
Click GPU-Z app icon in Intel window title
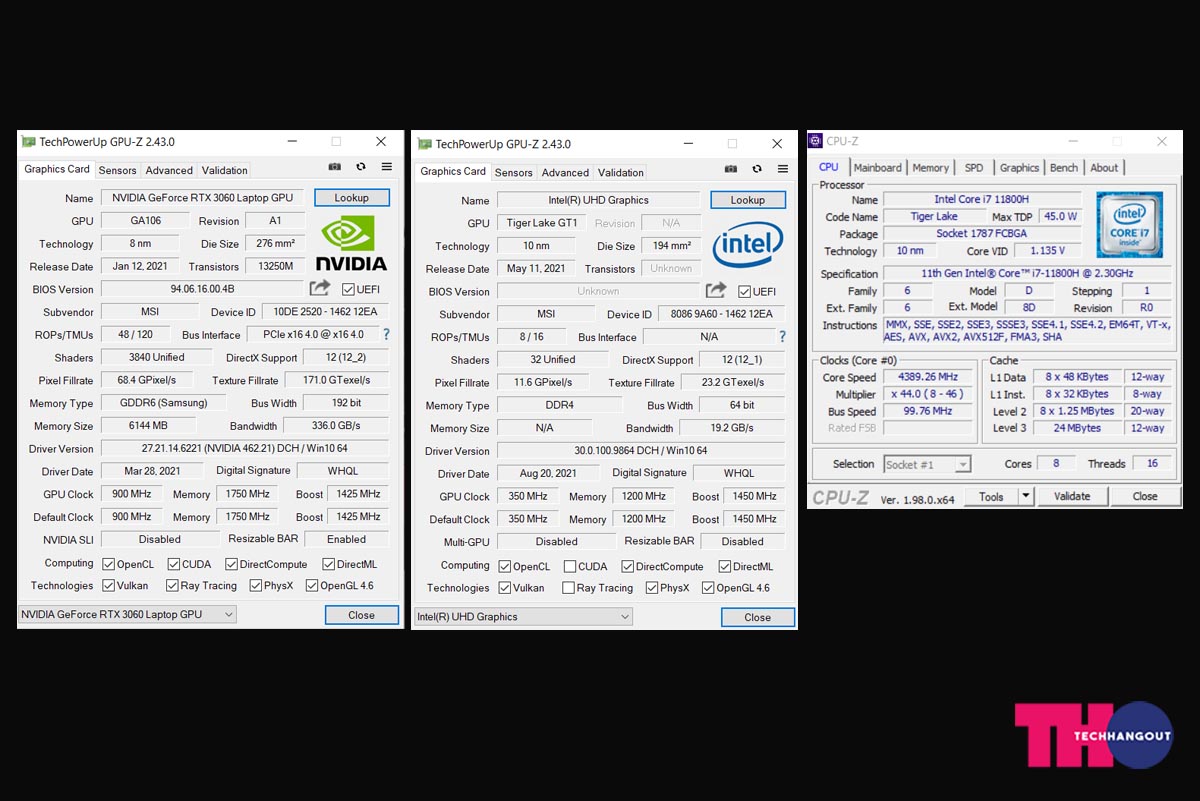425,144
